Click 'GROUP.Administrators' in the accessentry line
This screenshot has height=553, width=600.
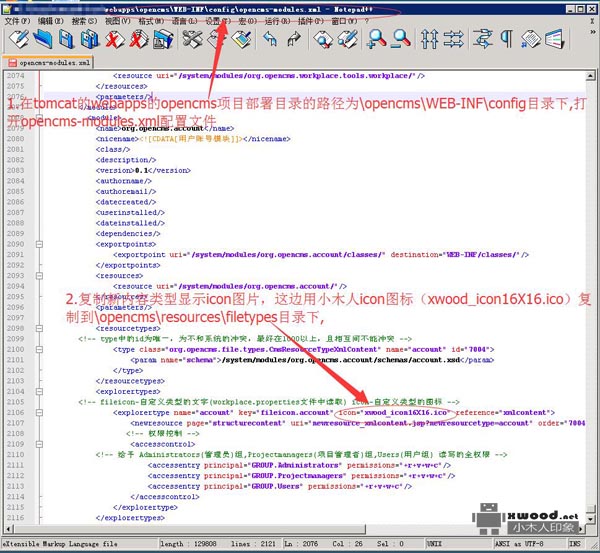pos(295,465)
